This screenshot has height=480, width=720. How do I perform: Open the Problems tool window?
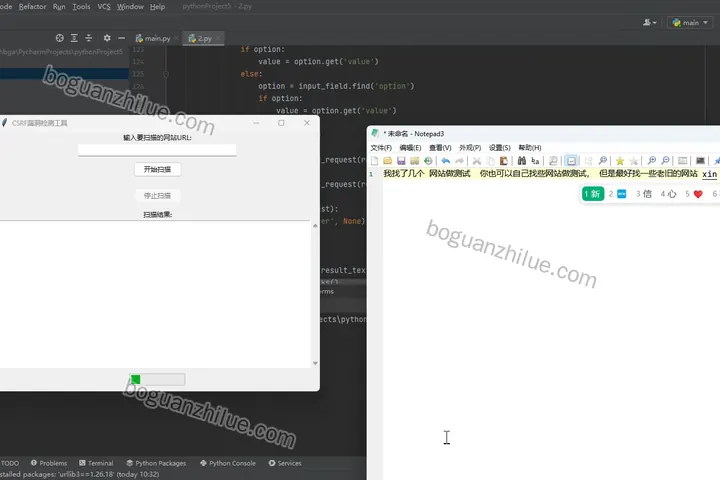(x=49, y=463)
